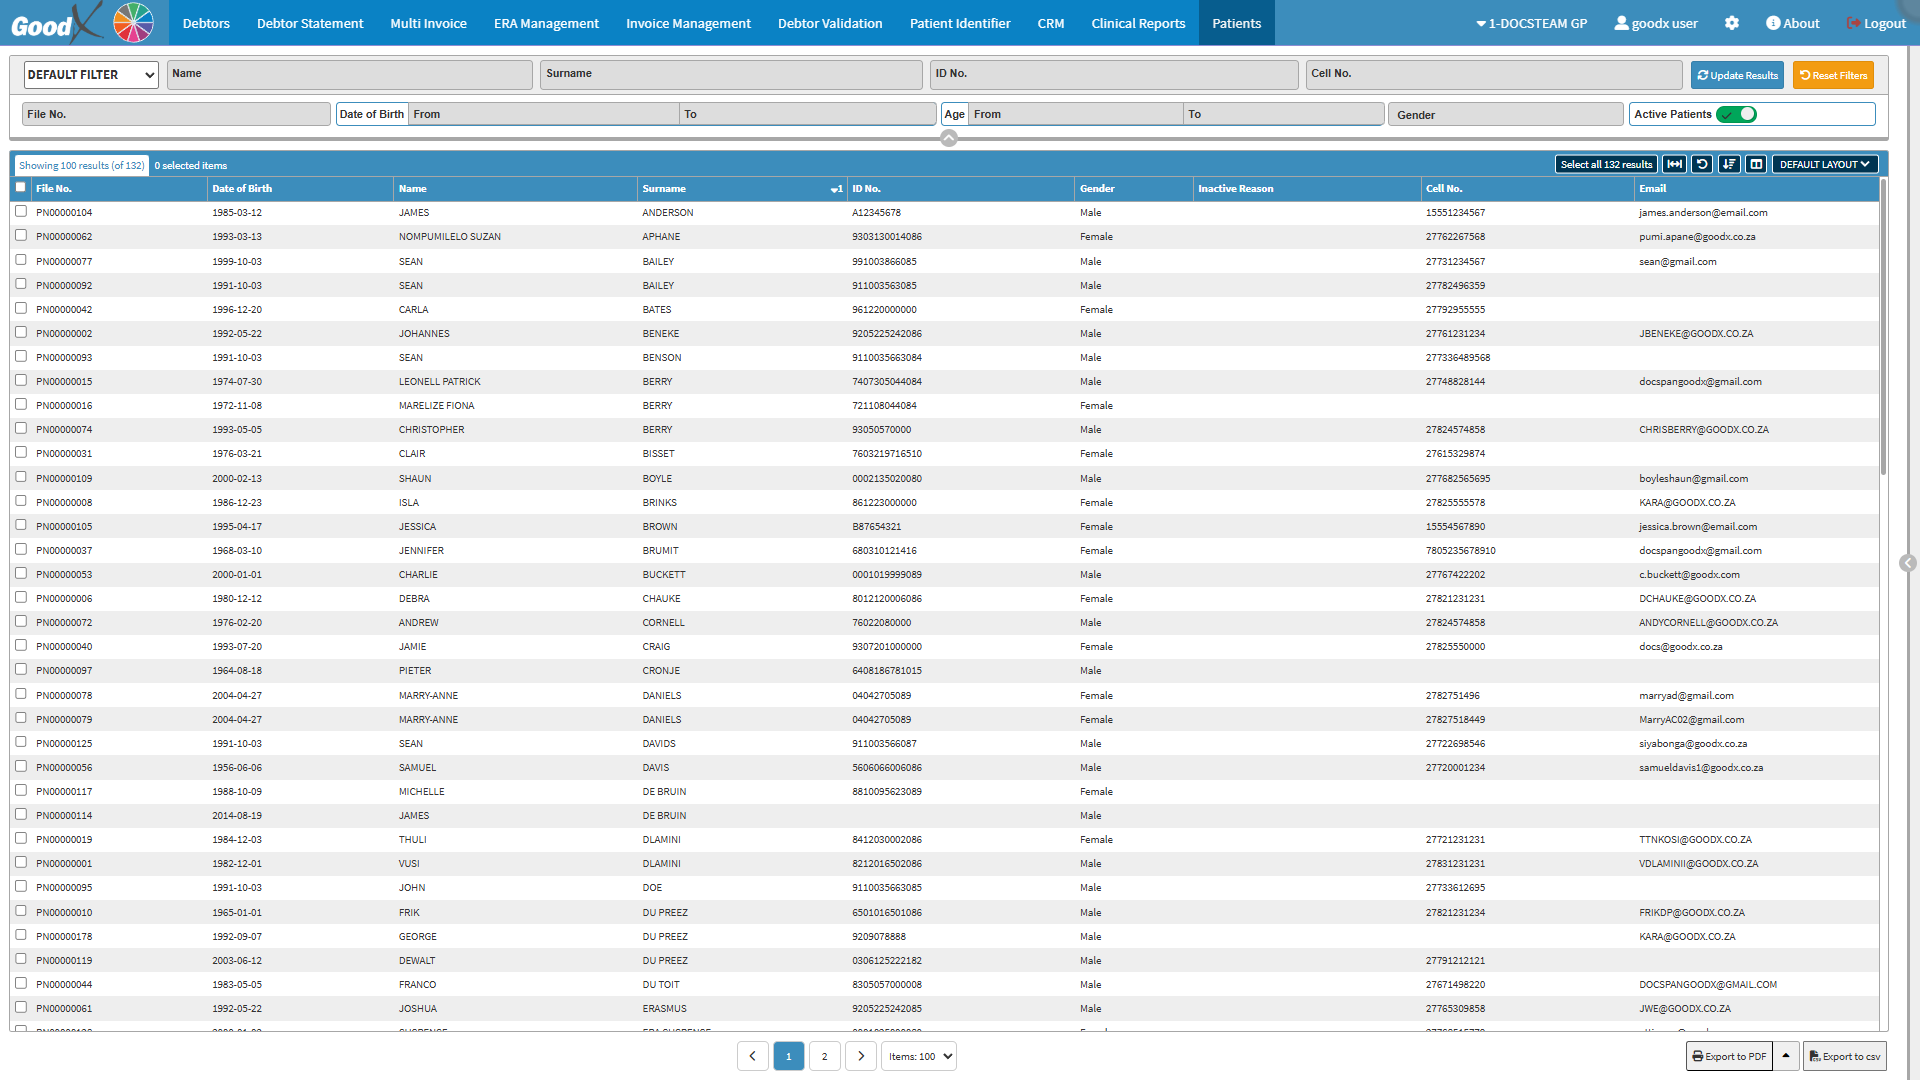Click the auto-fit column width icon
The height and width of the screenshot is (1080, 1920).
click(1675, 164)
